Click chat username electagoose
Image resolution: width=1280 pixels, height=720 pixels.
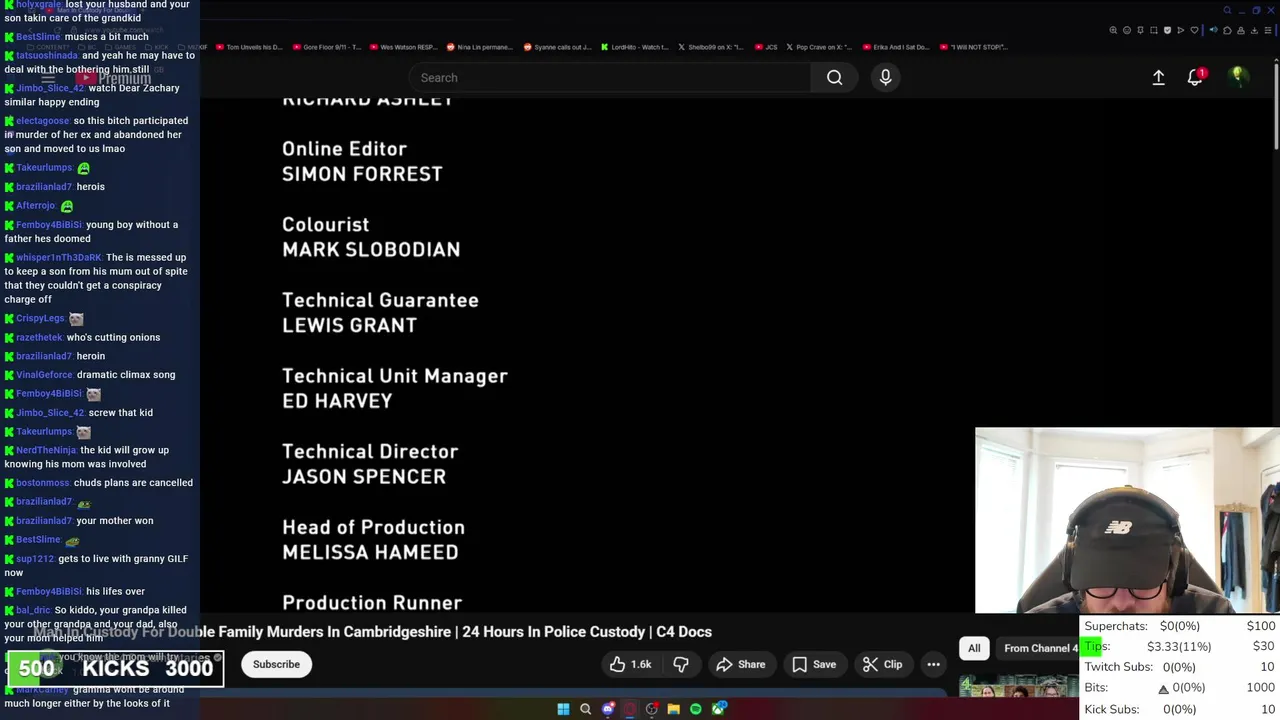pyautogui.click(x=43, y=121)
